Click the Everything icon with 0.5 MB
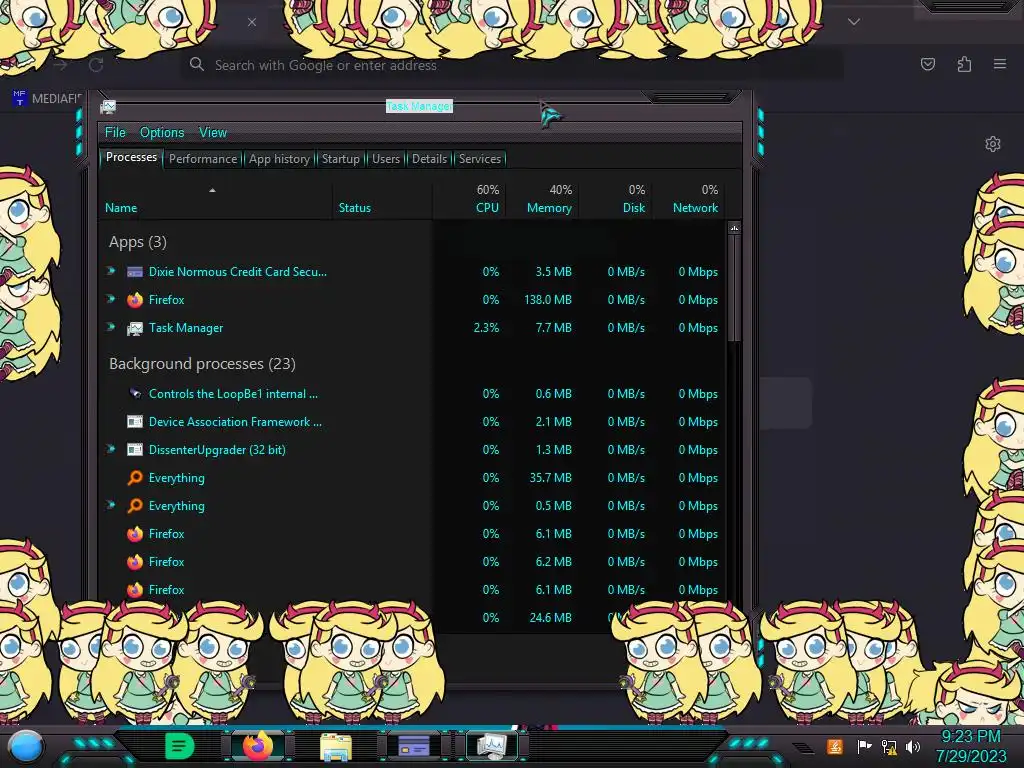Screen dimensions: 1024x768 tap(135, 506)
